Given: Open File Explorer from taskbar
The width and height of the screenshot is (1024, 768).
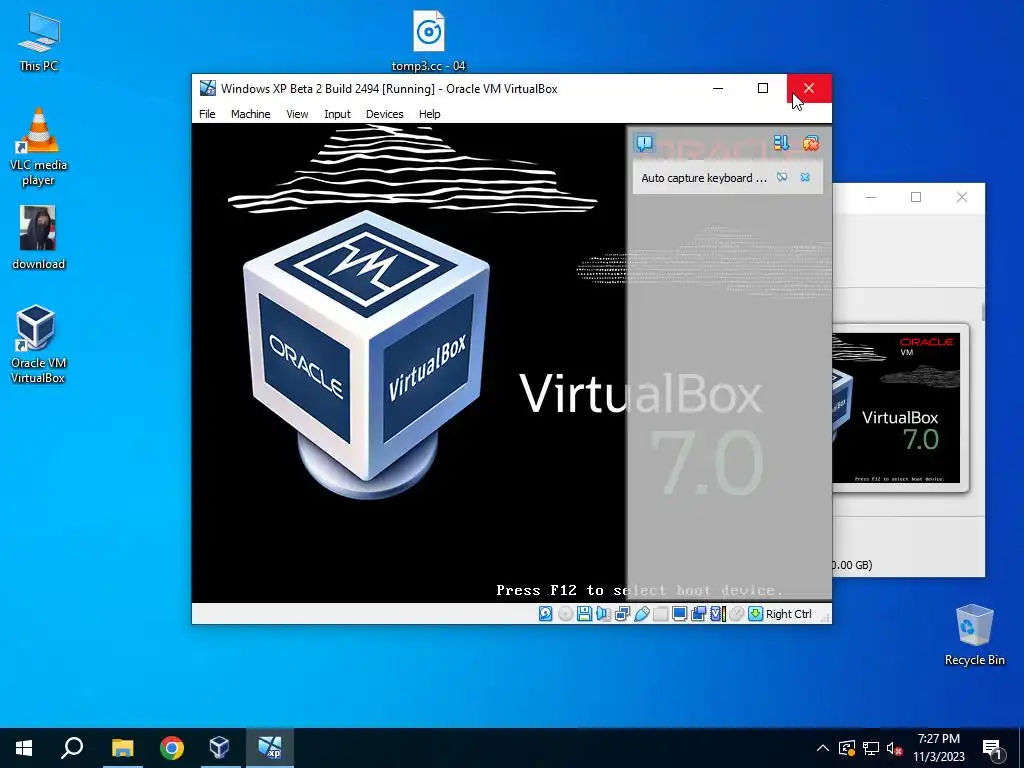Looking at the screenshot, I should click(x=122, y=748).
